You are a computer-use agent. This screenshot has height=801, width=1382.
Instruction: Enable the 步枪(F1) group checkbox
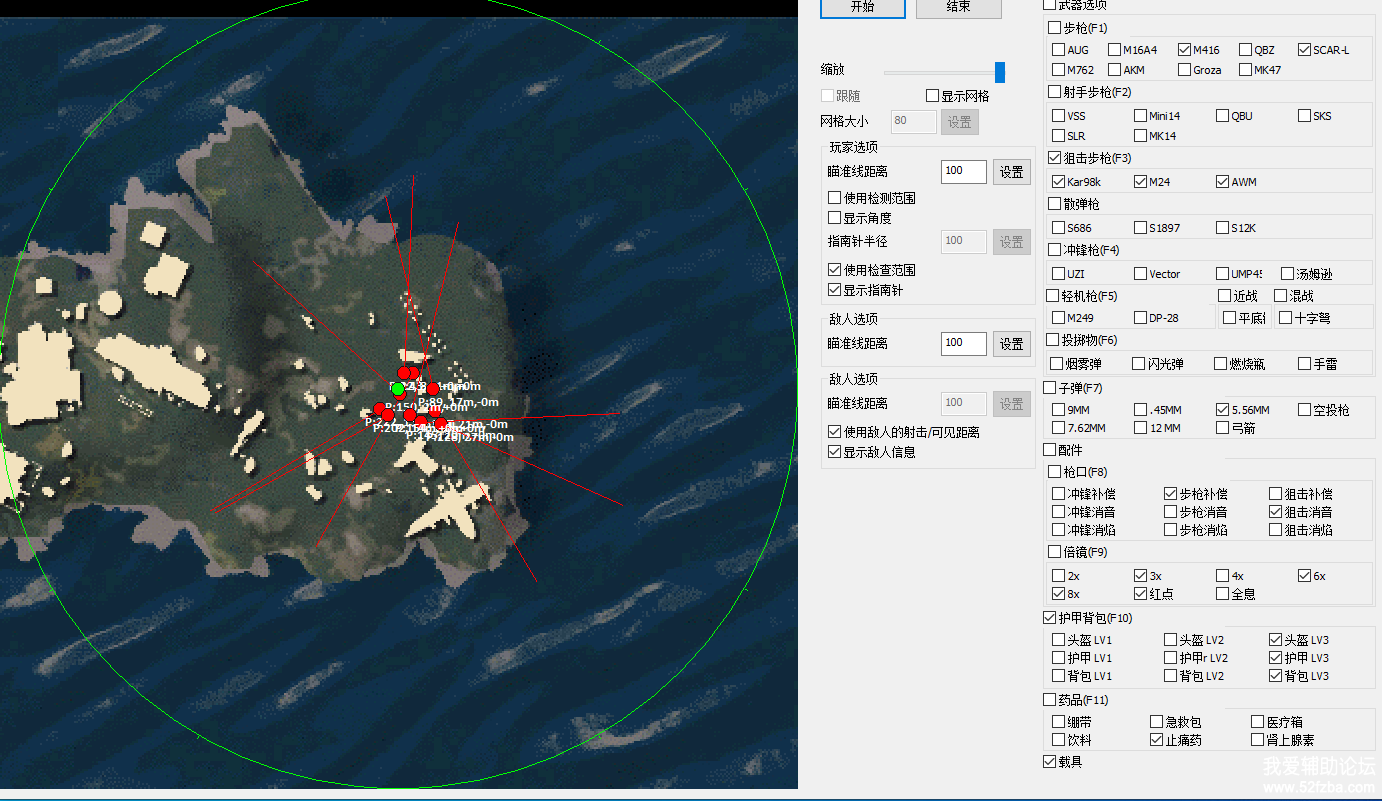(1054, 28)
